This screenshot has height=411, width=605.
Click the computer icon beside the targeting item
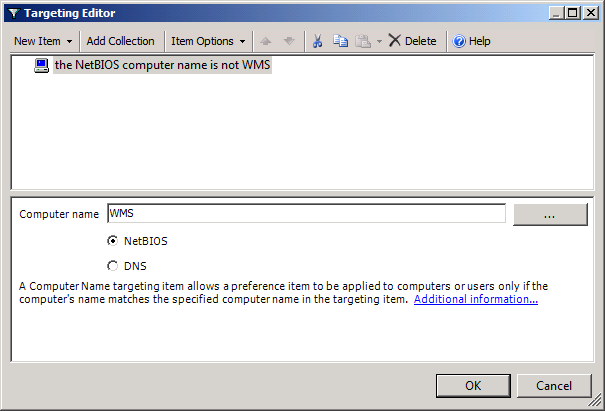pos(42,66)
